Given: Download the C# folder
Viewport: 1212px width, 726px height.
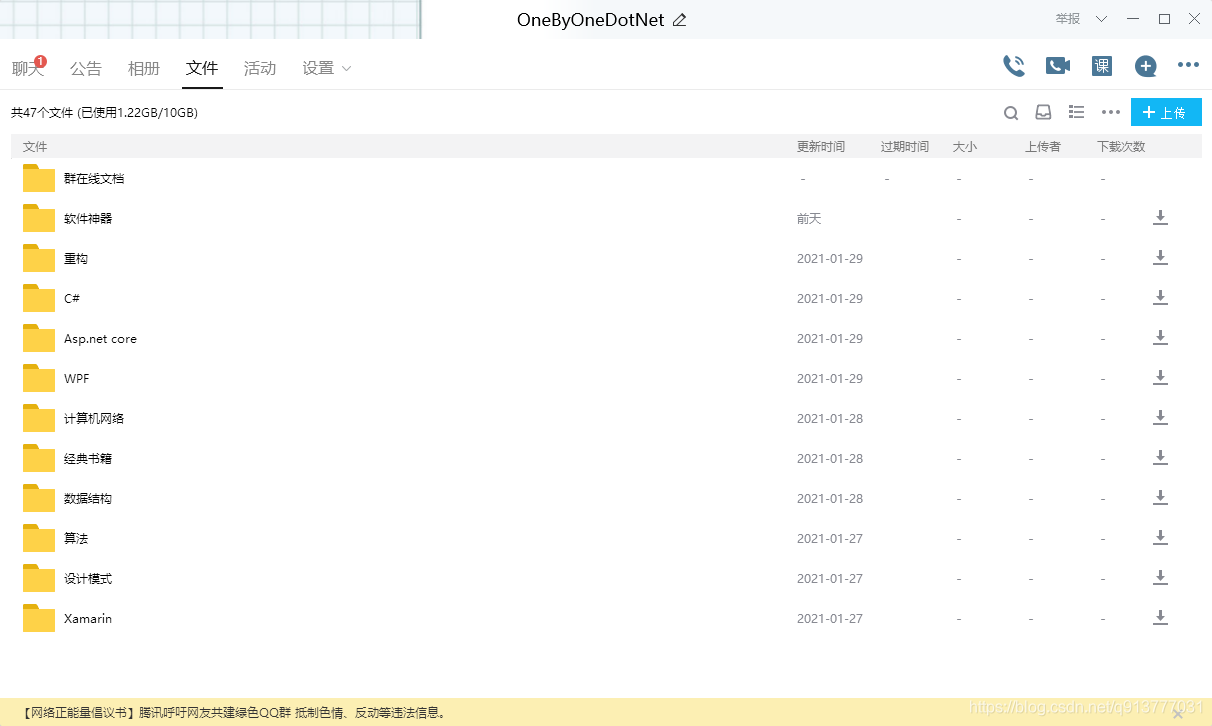Looking at the screenshot, I should (x=1160, y=298).
